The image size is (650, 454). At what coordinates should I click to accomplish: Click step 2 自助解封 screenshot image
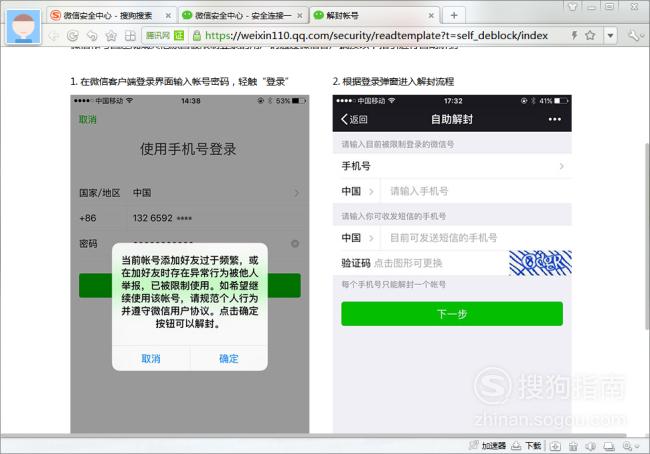click(452, 264)
